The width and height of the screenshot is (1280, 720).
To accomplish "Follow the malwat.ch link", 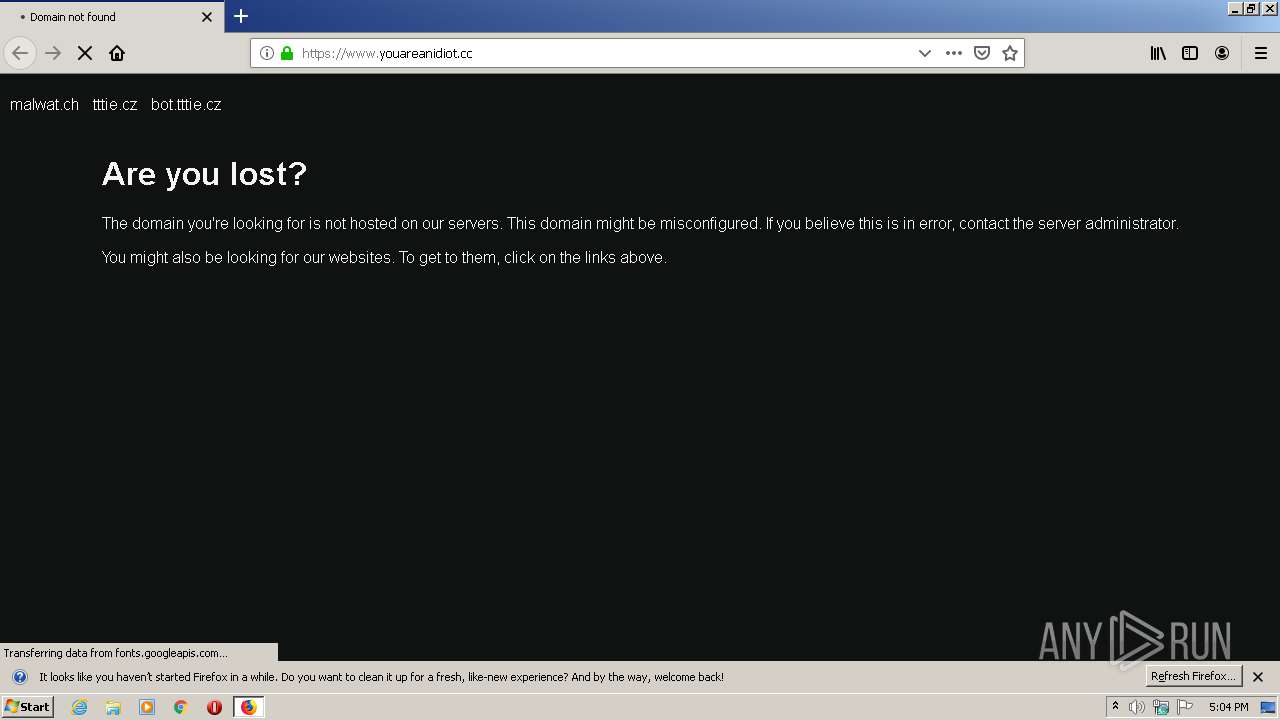I will point(44,104).
